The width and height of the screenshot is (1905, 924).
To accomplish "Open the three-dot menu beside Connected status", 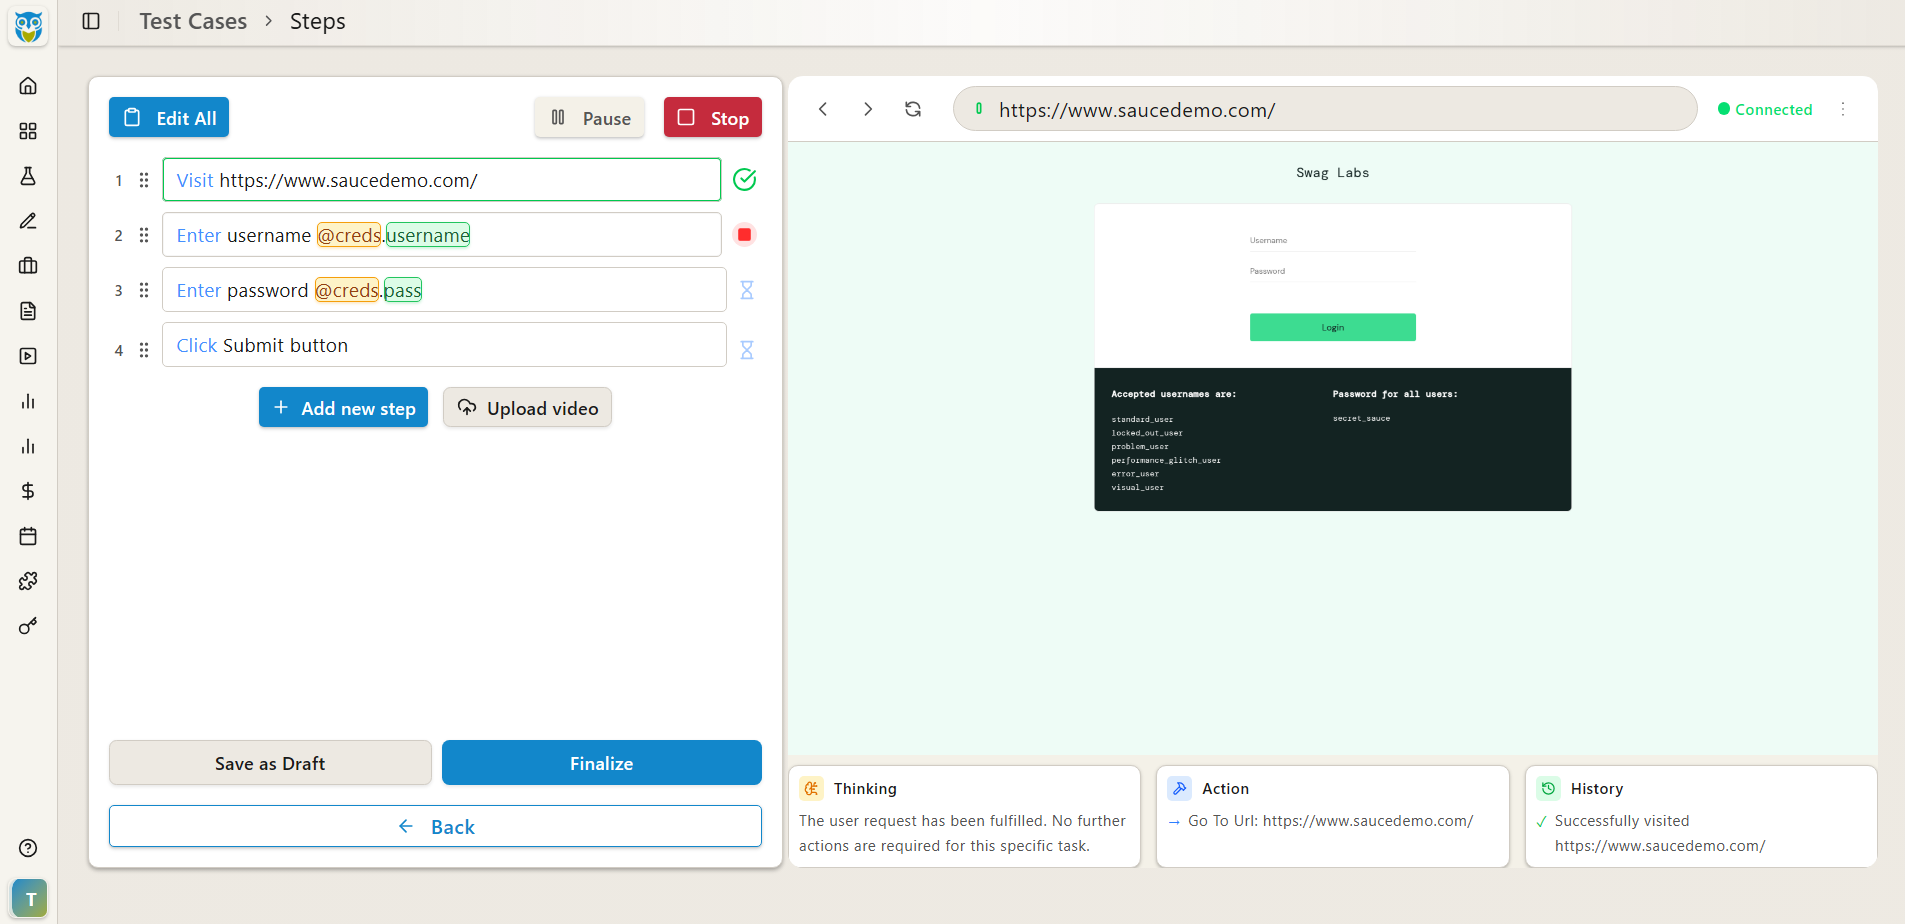I will pyautogui.click(x=1843, y=109).
